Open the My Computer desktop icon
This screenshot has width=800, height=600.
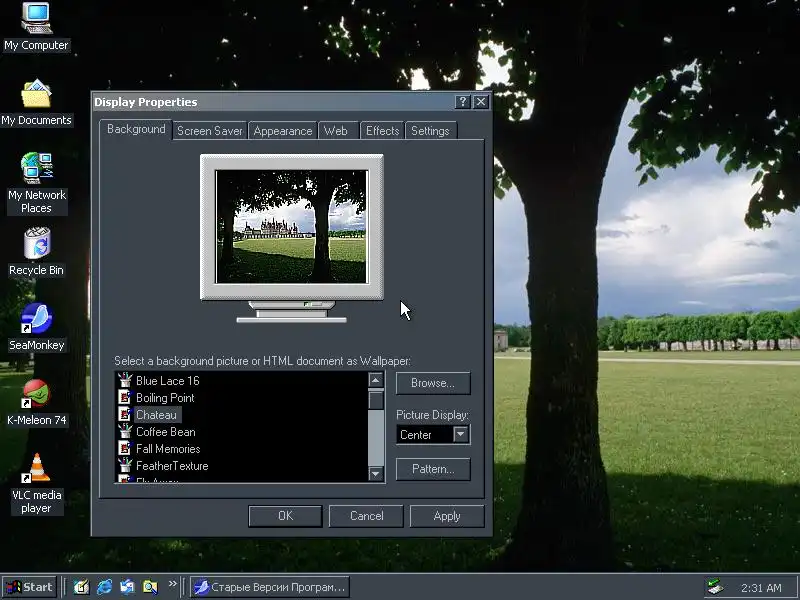point(36,27)
